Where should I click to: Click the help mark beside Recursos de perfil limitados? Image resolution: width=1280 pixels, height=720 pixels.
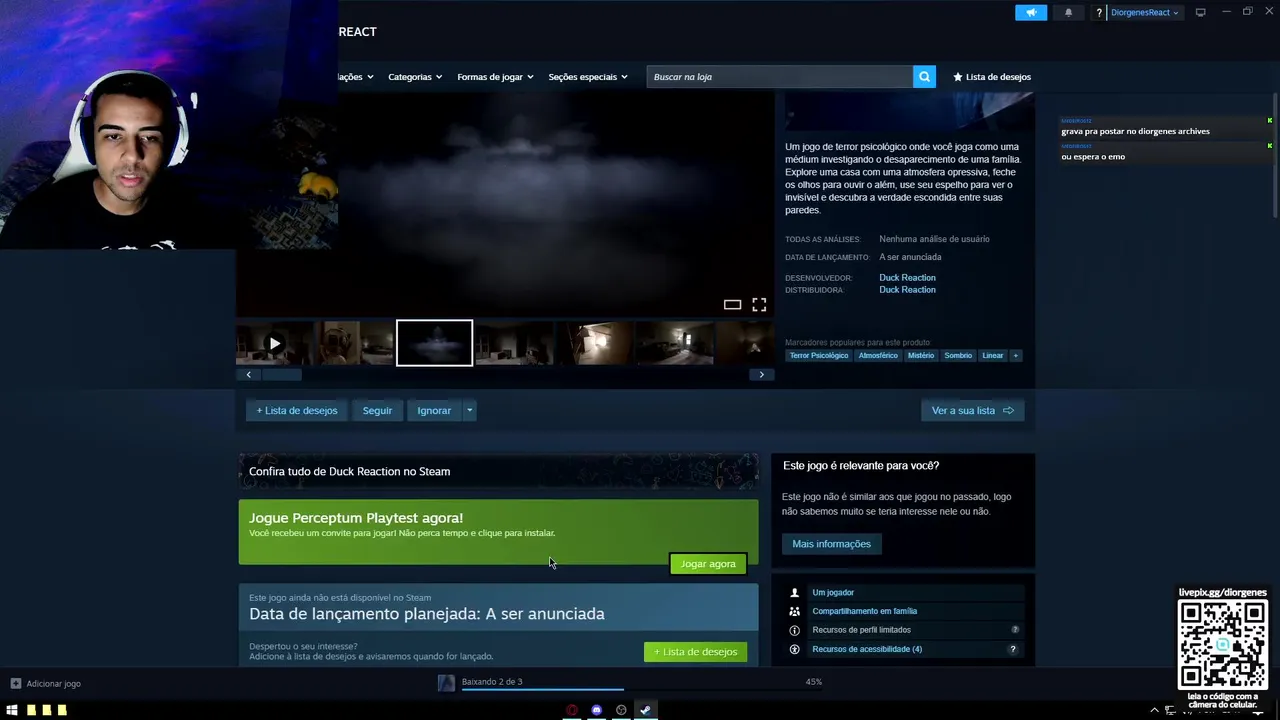[x=1015, y=630]
